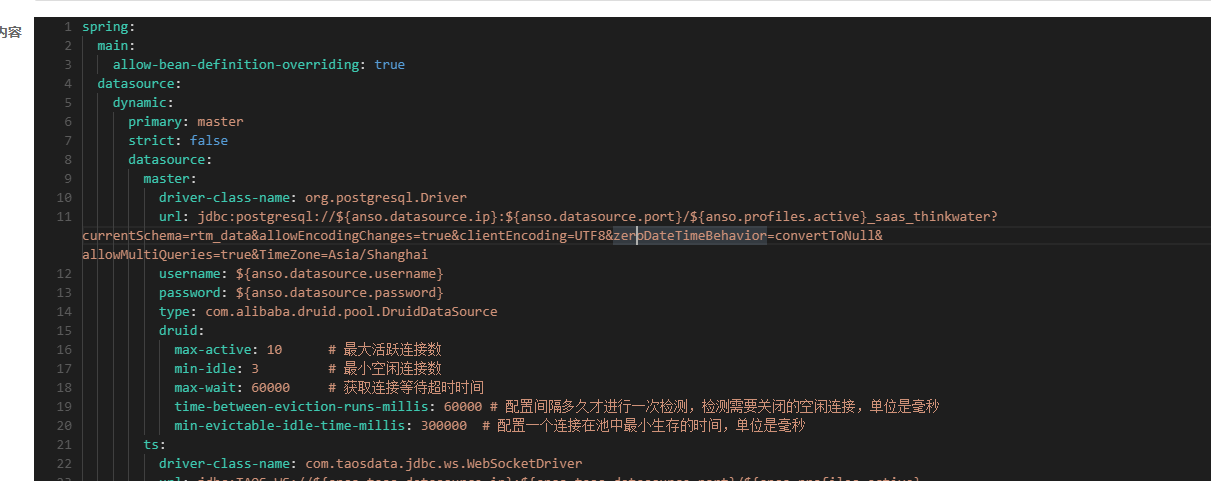Click line number 1 in the gutter
The width and height of the screenshot is (1211, 481).
tap(67, 26)
